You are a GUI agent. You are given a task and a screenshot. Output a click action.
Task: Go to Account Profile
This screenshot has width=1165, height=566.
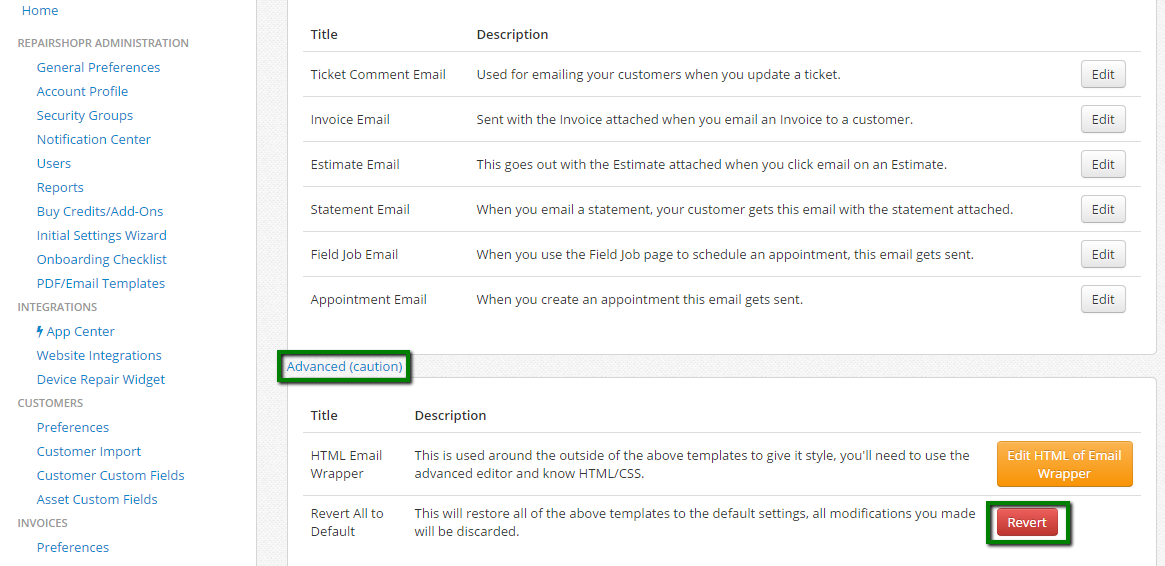point(82,91)
